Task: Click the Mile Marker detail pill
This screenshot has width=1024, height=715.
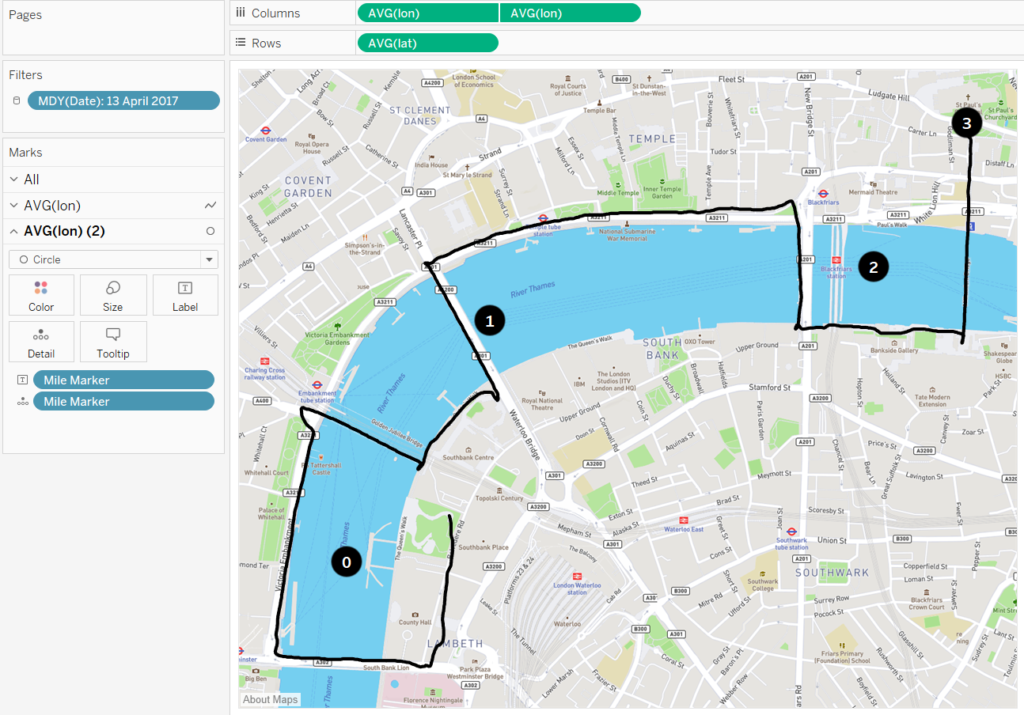Action: tap(123, 402)
